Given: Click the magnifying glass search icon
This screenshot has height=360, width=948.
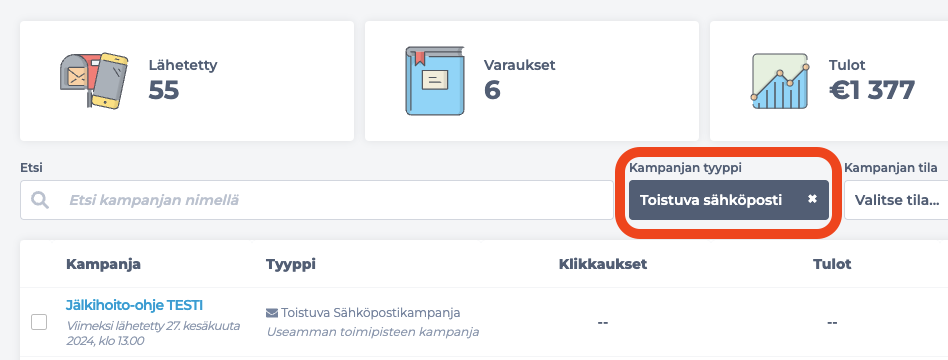Looking at the screenshot, I should tap(41, 200).
